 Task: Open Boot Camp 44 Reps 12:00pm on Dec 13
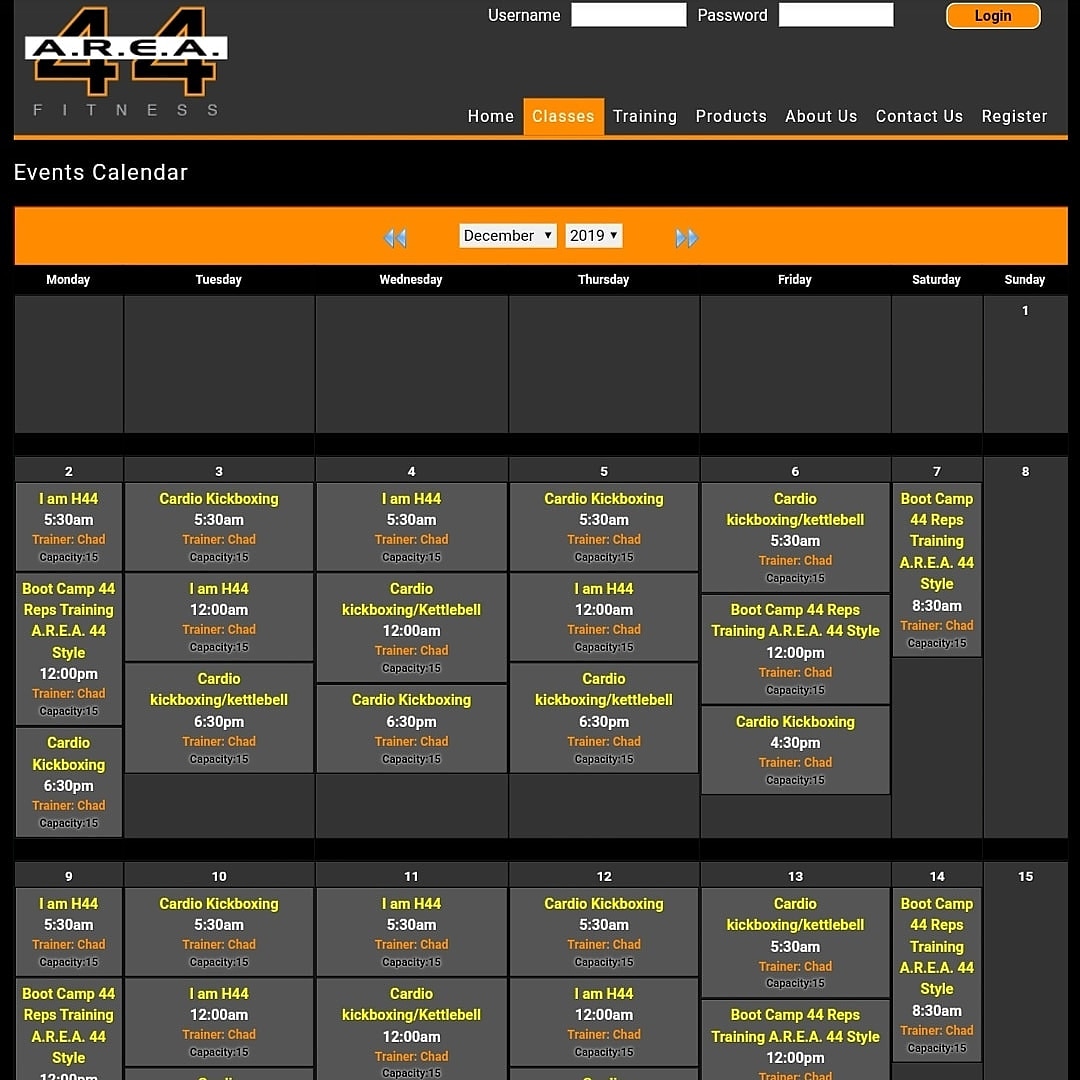point(796,1040)
